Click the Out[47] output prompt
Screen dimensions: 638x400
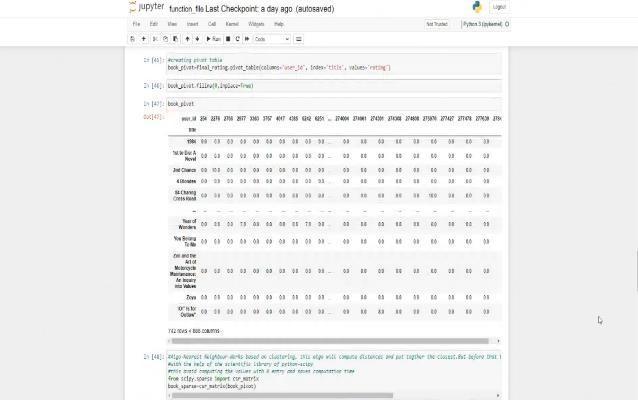point(153,117)
